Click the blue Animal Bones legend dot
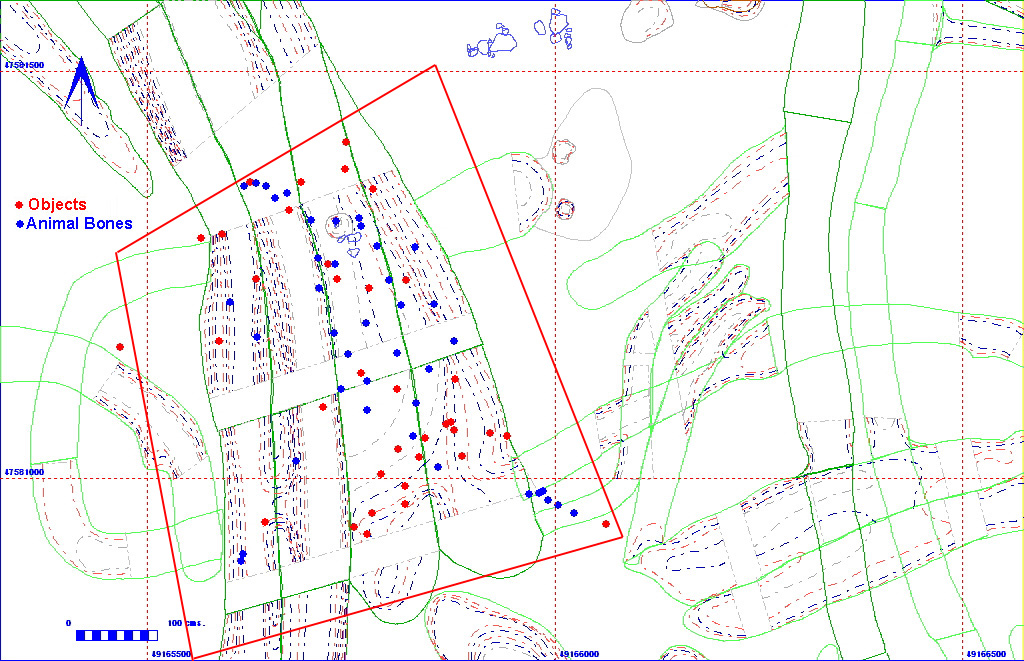1024x661 pixels. click(19, 223)
